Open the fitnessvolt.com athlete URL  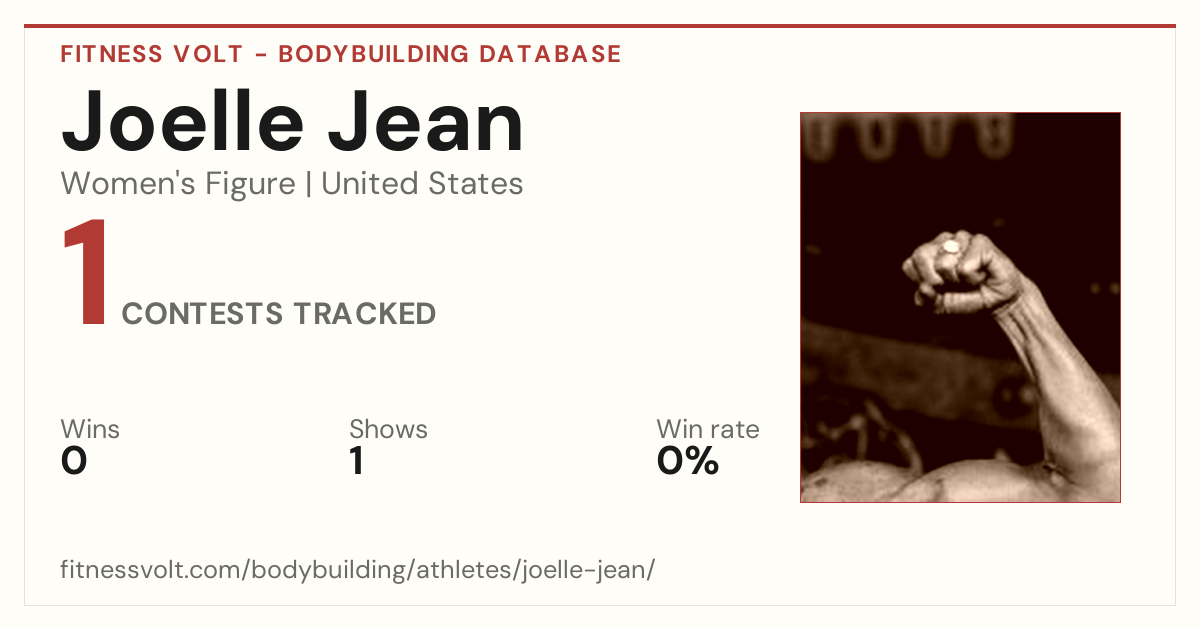[x=358, y=571]
